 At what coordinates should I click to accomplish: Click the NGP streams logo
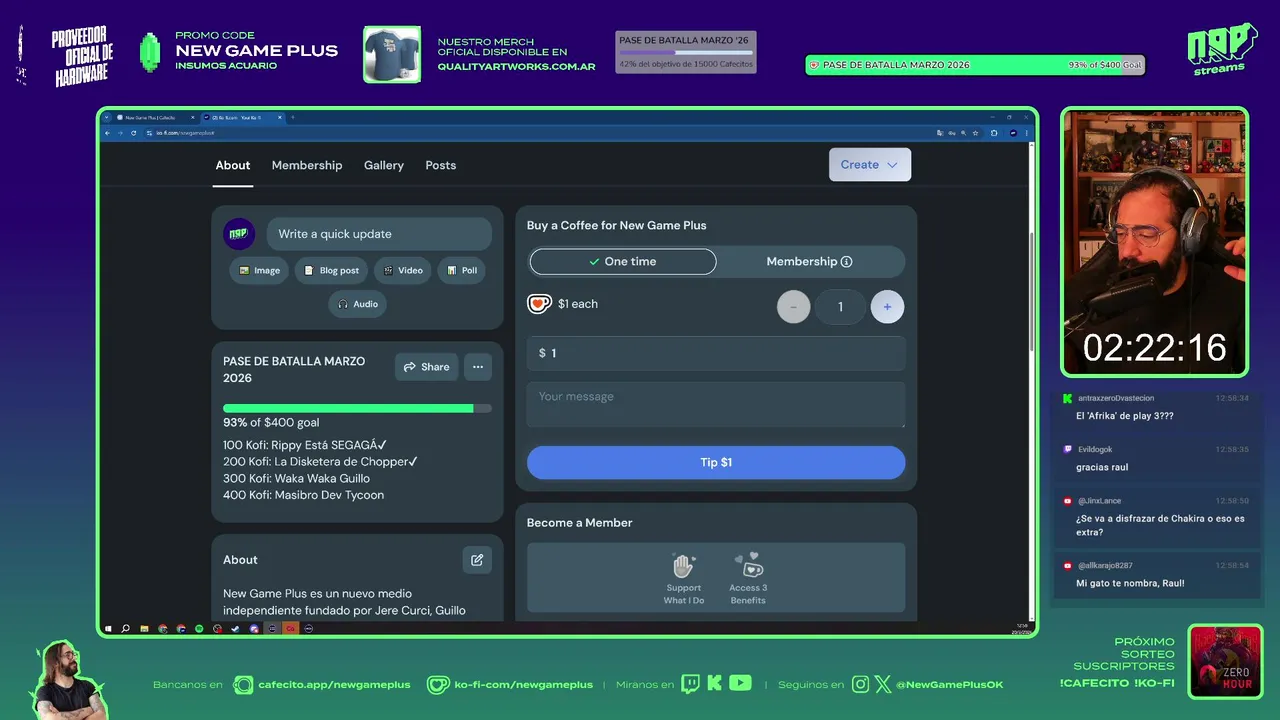click(x=1221, y=49)
